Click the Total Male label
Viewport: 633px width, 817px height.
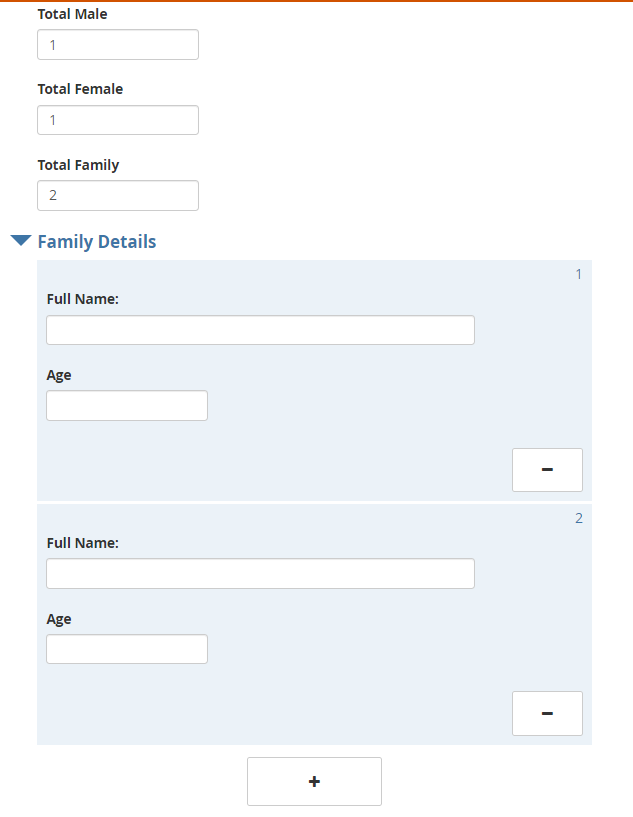point(72,14)
